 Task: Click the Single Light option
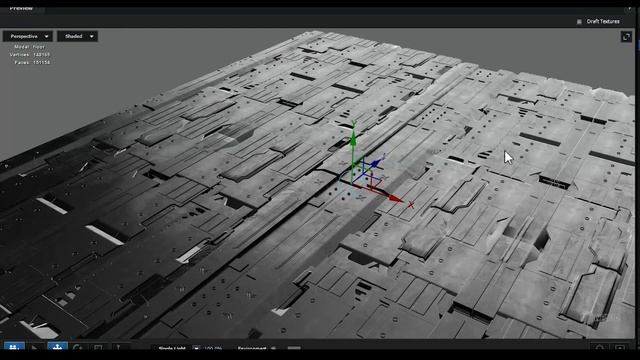point(172,348)
